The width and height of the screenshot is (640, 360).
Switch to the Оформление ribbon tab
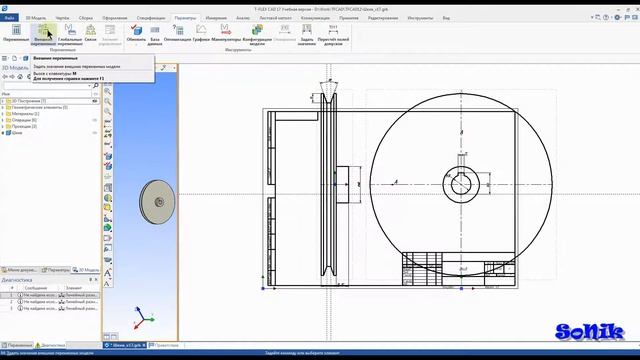click(115, 18)
